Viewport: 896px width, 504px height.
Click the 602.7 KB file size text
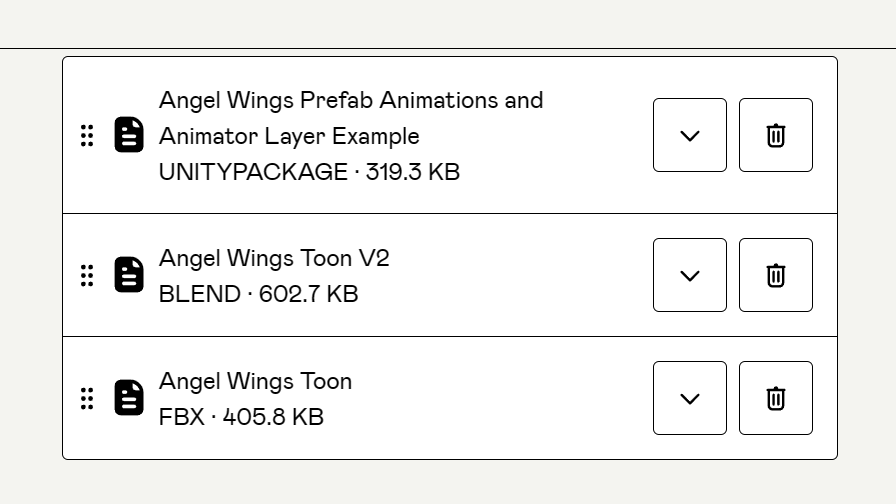[308, 294]
